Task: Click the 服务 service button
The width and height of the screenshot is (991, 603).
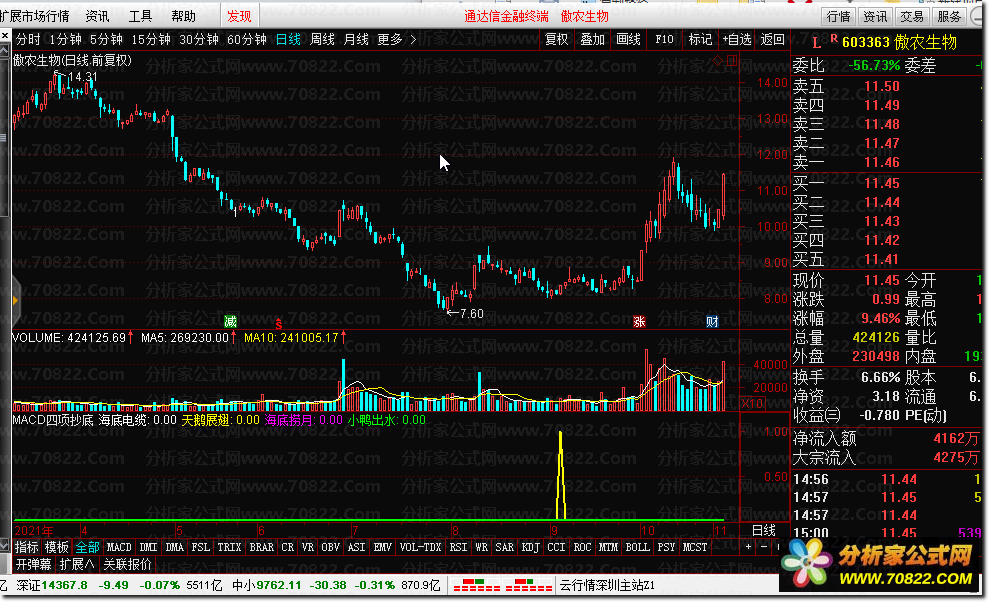Action: pos(949,16)
